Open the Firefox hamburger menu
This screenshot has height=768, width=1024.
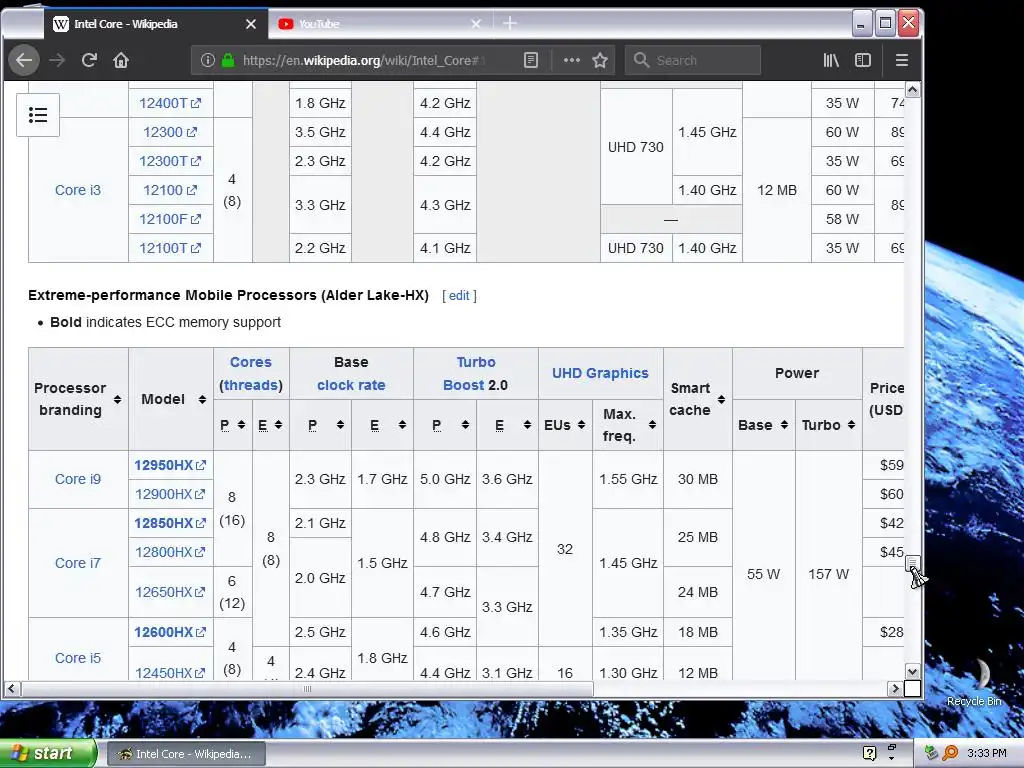pyautogui.click(x=902, y=60)
